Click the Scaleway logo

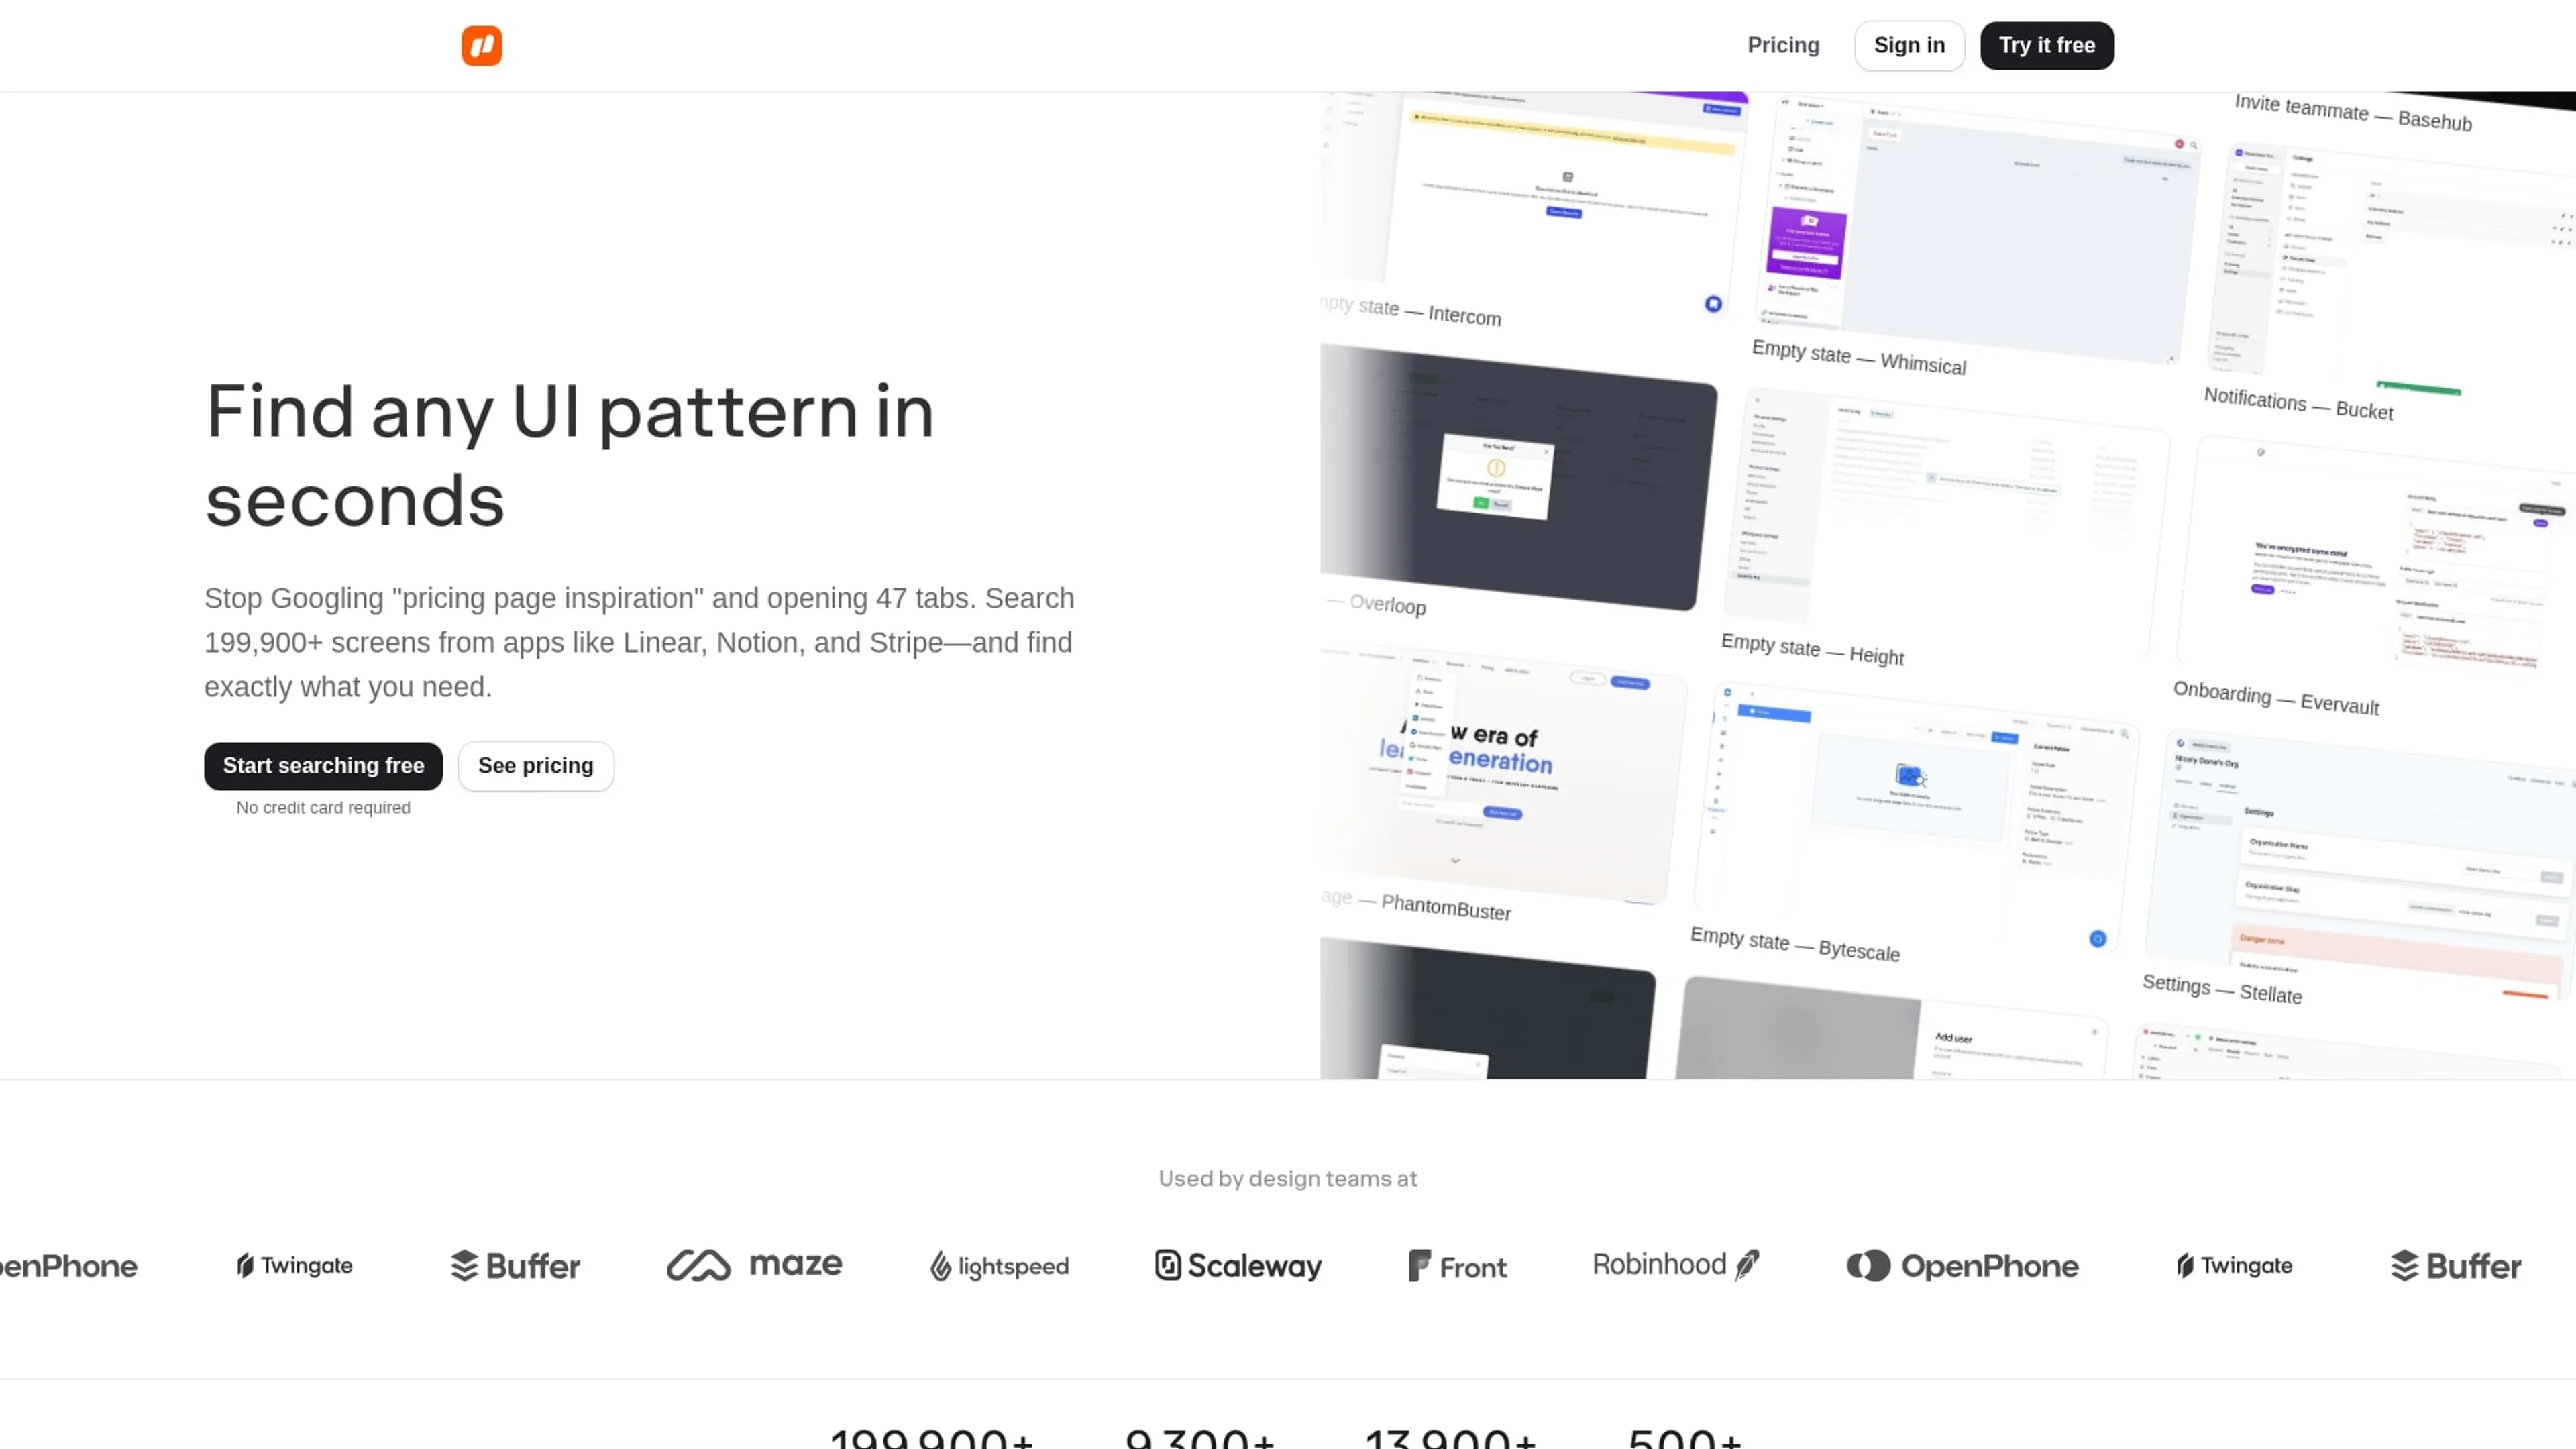pos(1238,1265)
